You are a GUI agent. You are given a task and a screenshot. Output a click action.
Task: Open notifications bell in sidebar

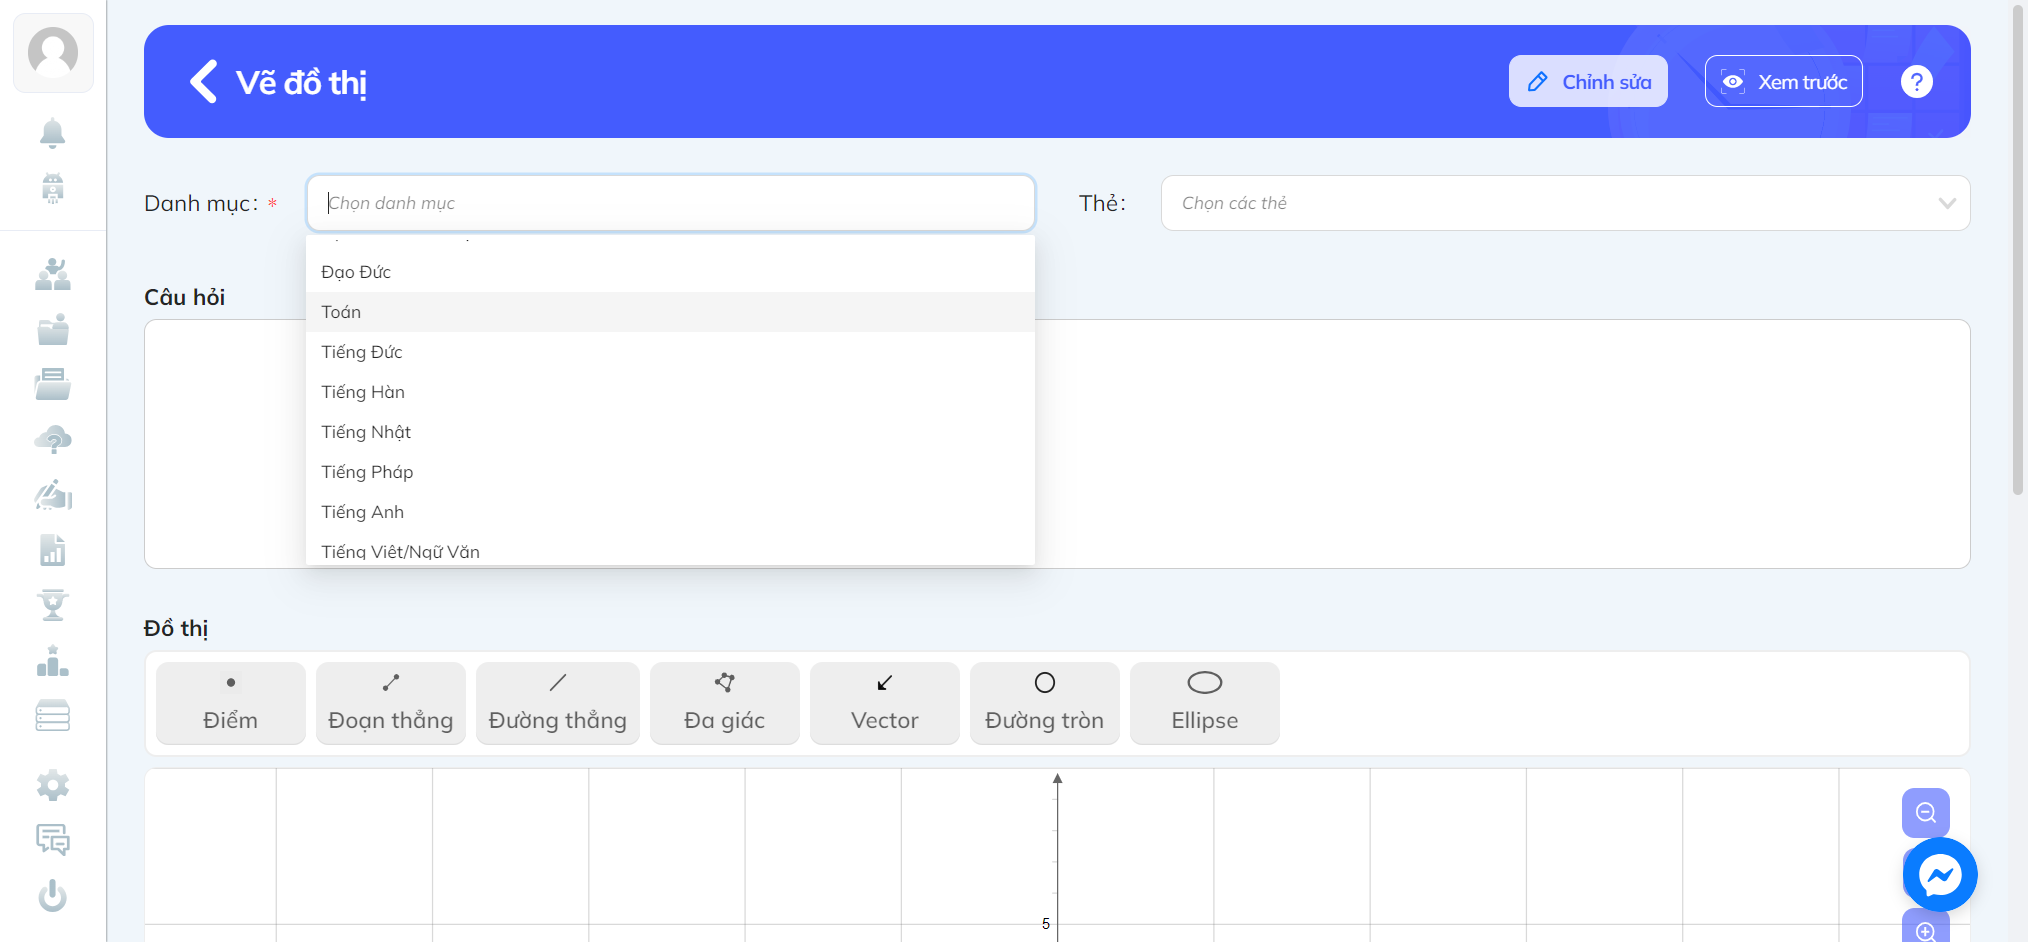point(53,133)
